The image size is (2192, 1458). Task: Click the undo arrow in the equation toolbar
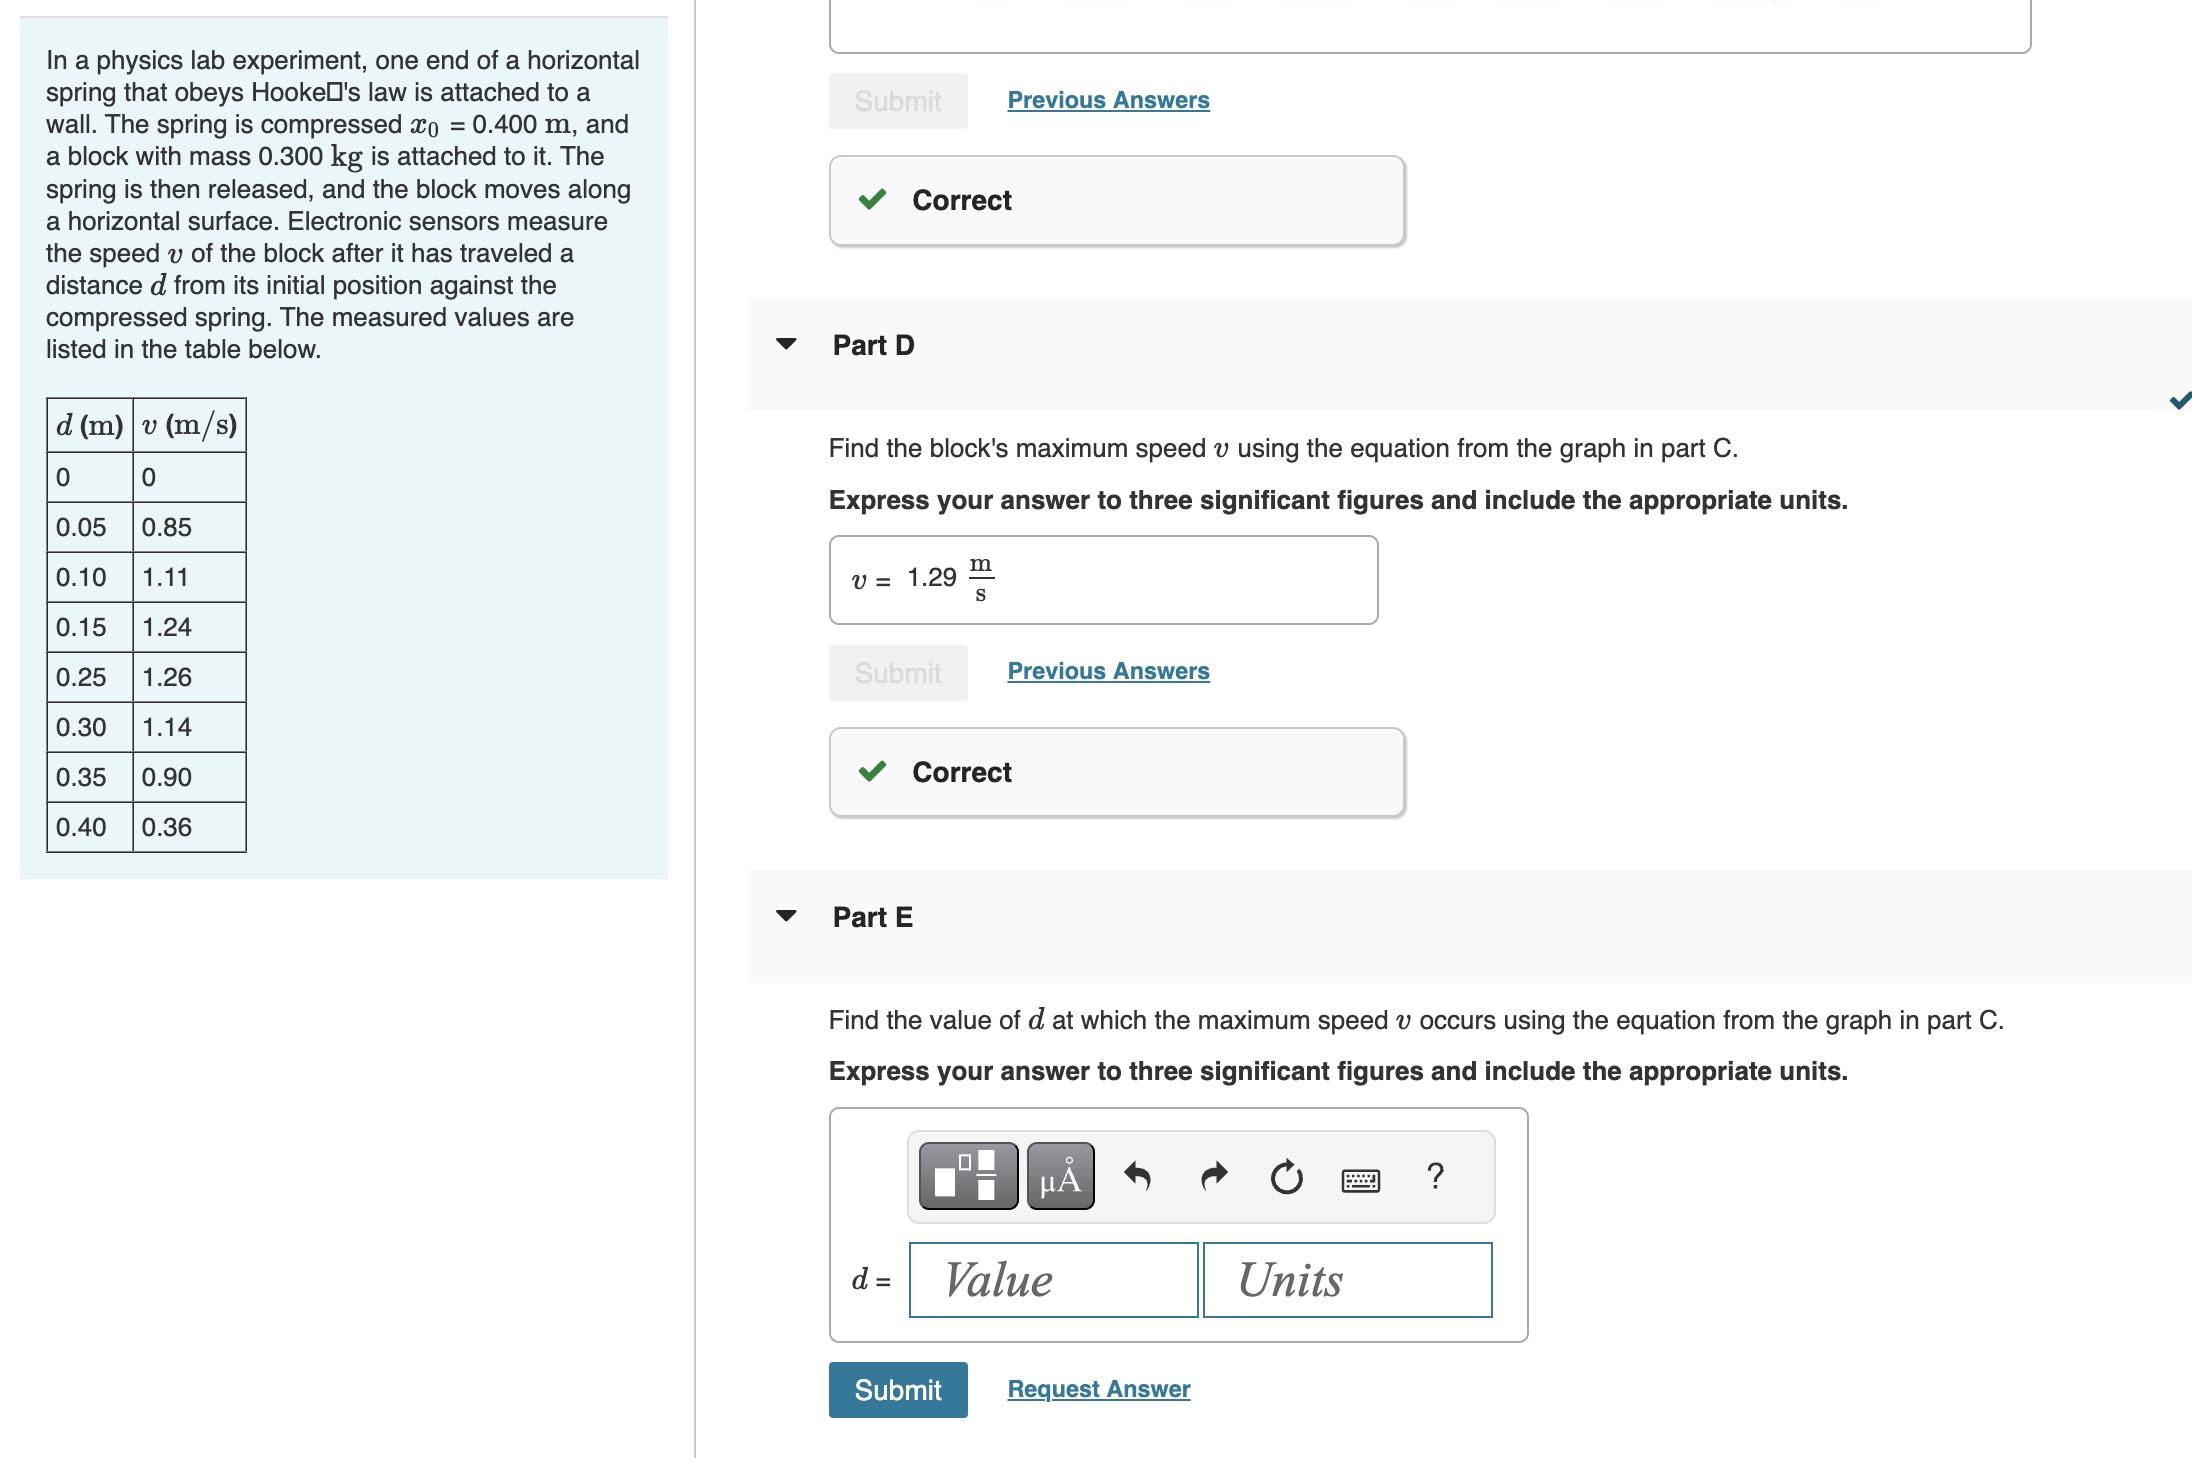(x=1138, y=1177)
